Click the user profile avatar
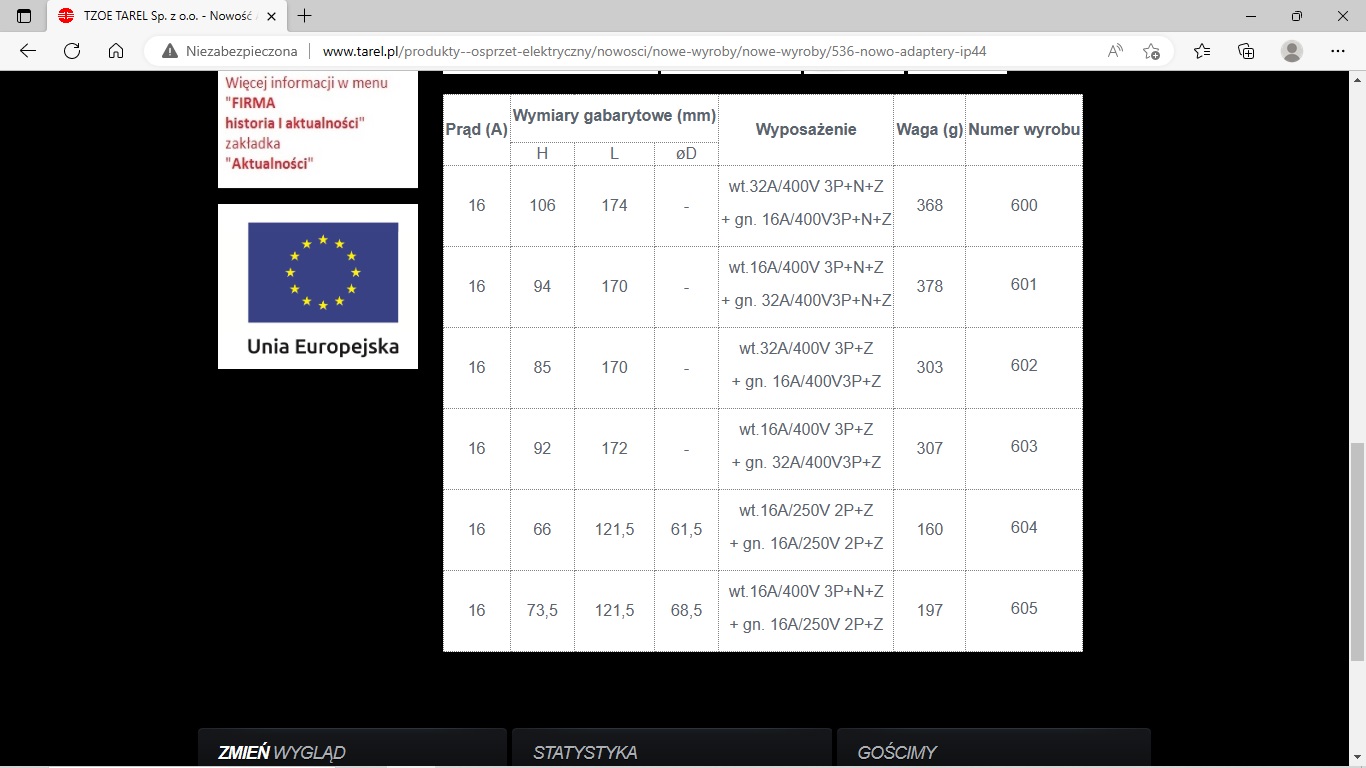 pos(1292,51)
